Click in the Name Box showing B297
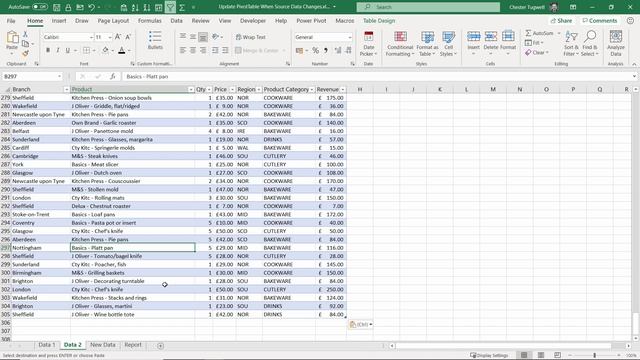Screen dimensions: 640x360 (x=32, y=76)
